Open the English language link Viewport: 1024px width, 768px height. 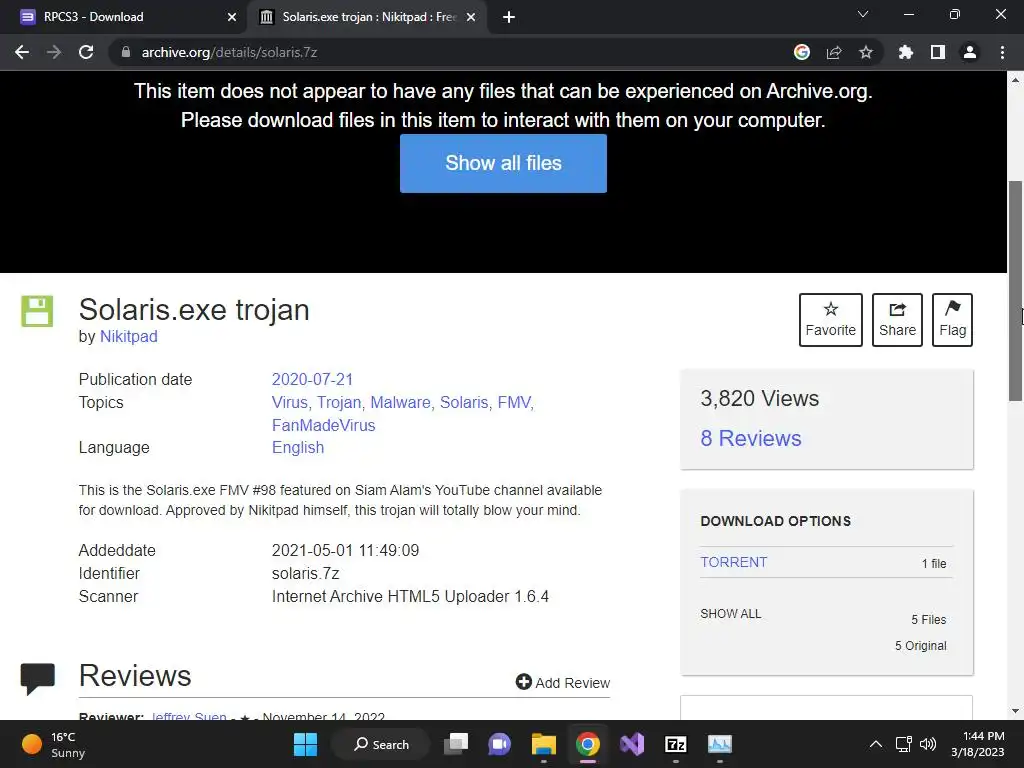tap(298, 447)
